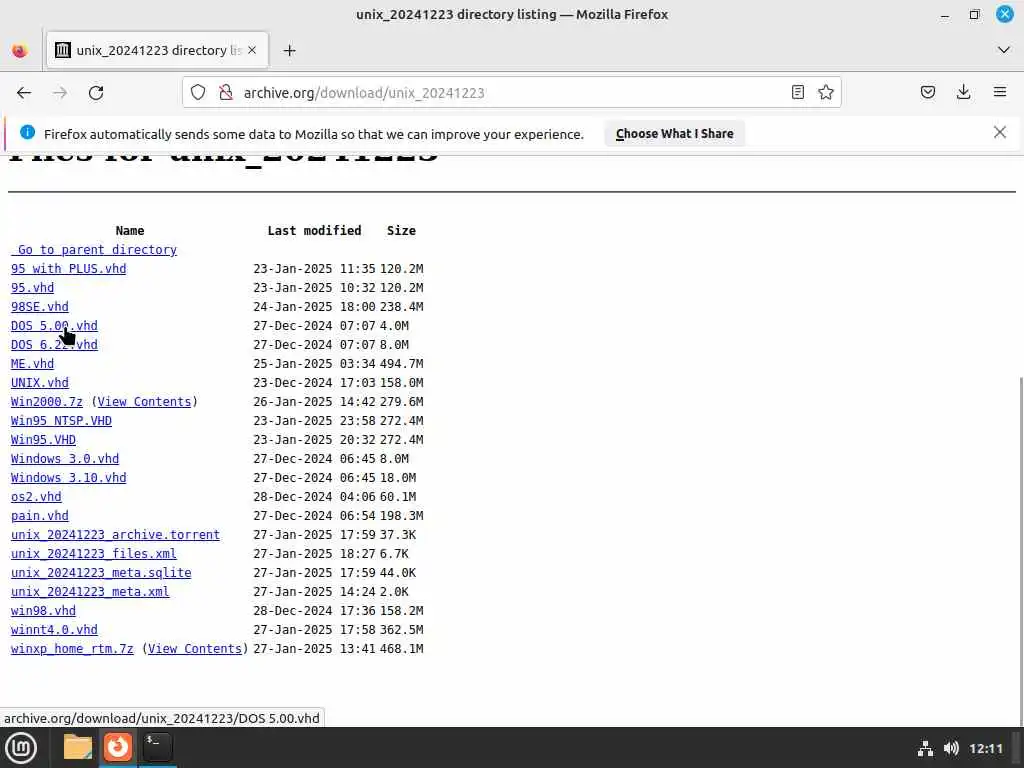Download the pain.vhd file
The image size is (1024, 768).
click(40, 515)
